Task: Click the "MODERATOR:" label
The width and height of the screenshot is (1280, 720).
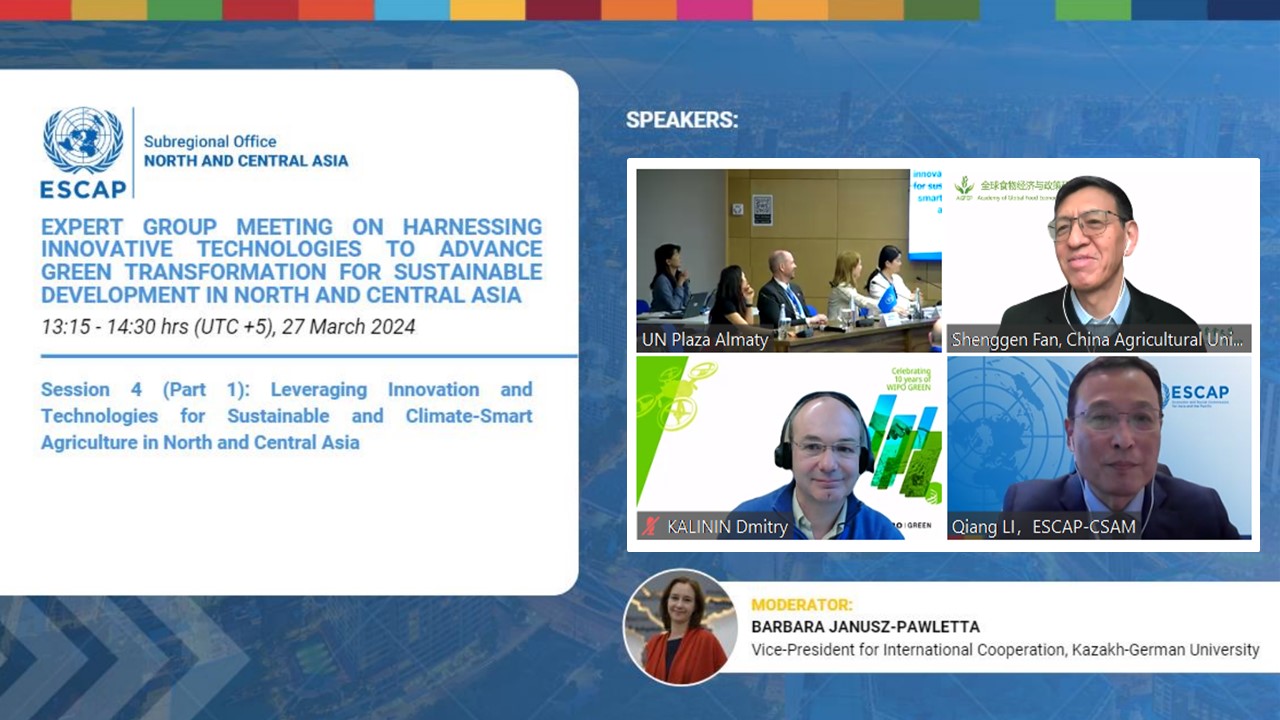Action: pos(802,605)
